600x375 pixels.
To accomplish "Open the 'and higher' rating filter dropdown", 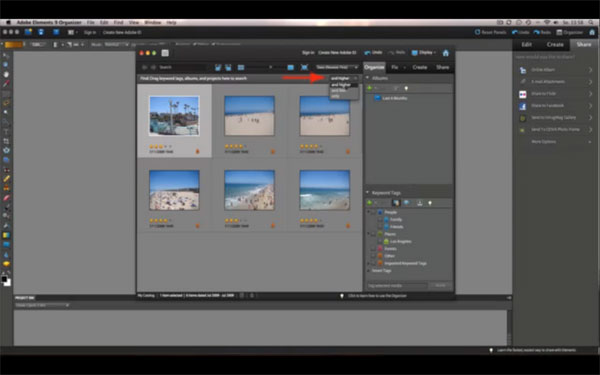I will coord(344,78).
